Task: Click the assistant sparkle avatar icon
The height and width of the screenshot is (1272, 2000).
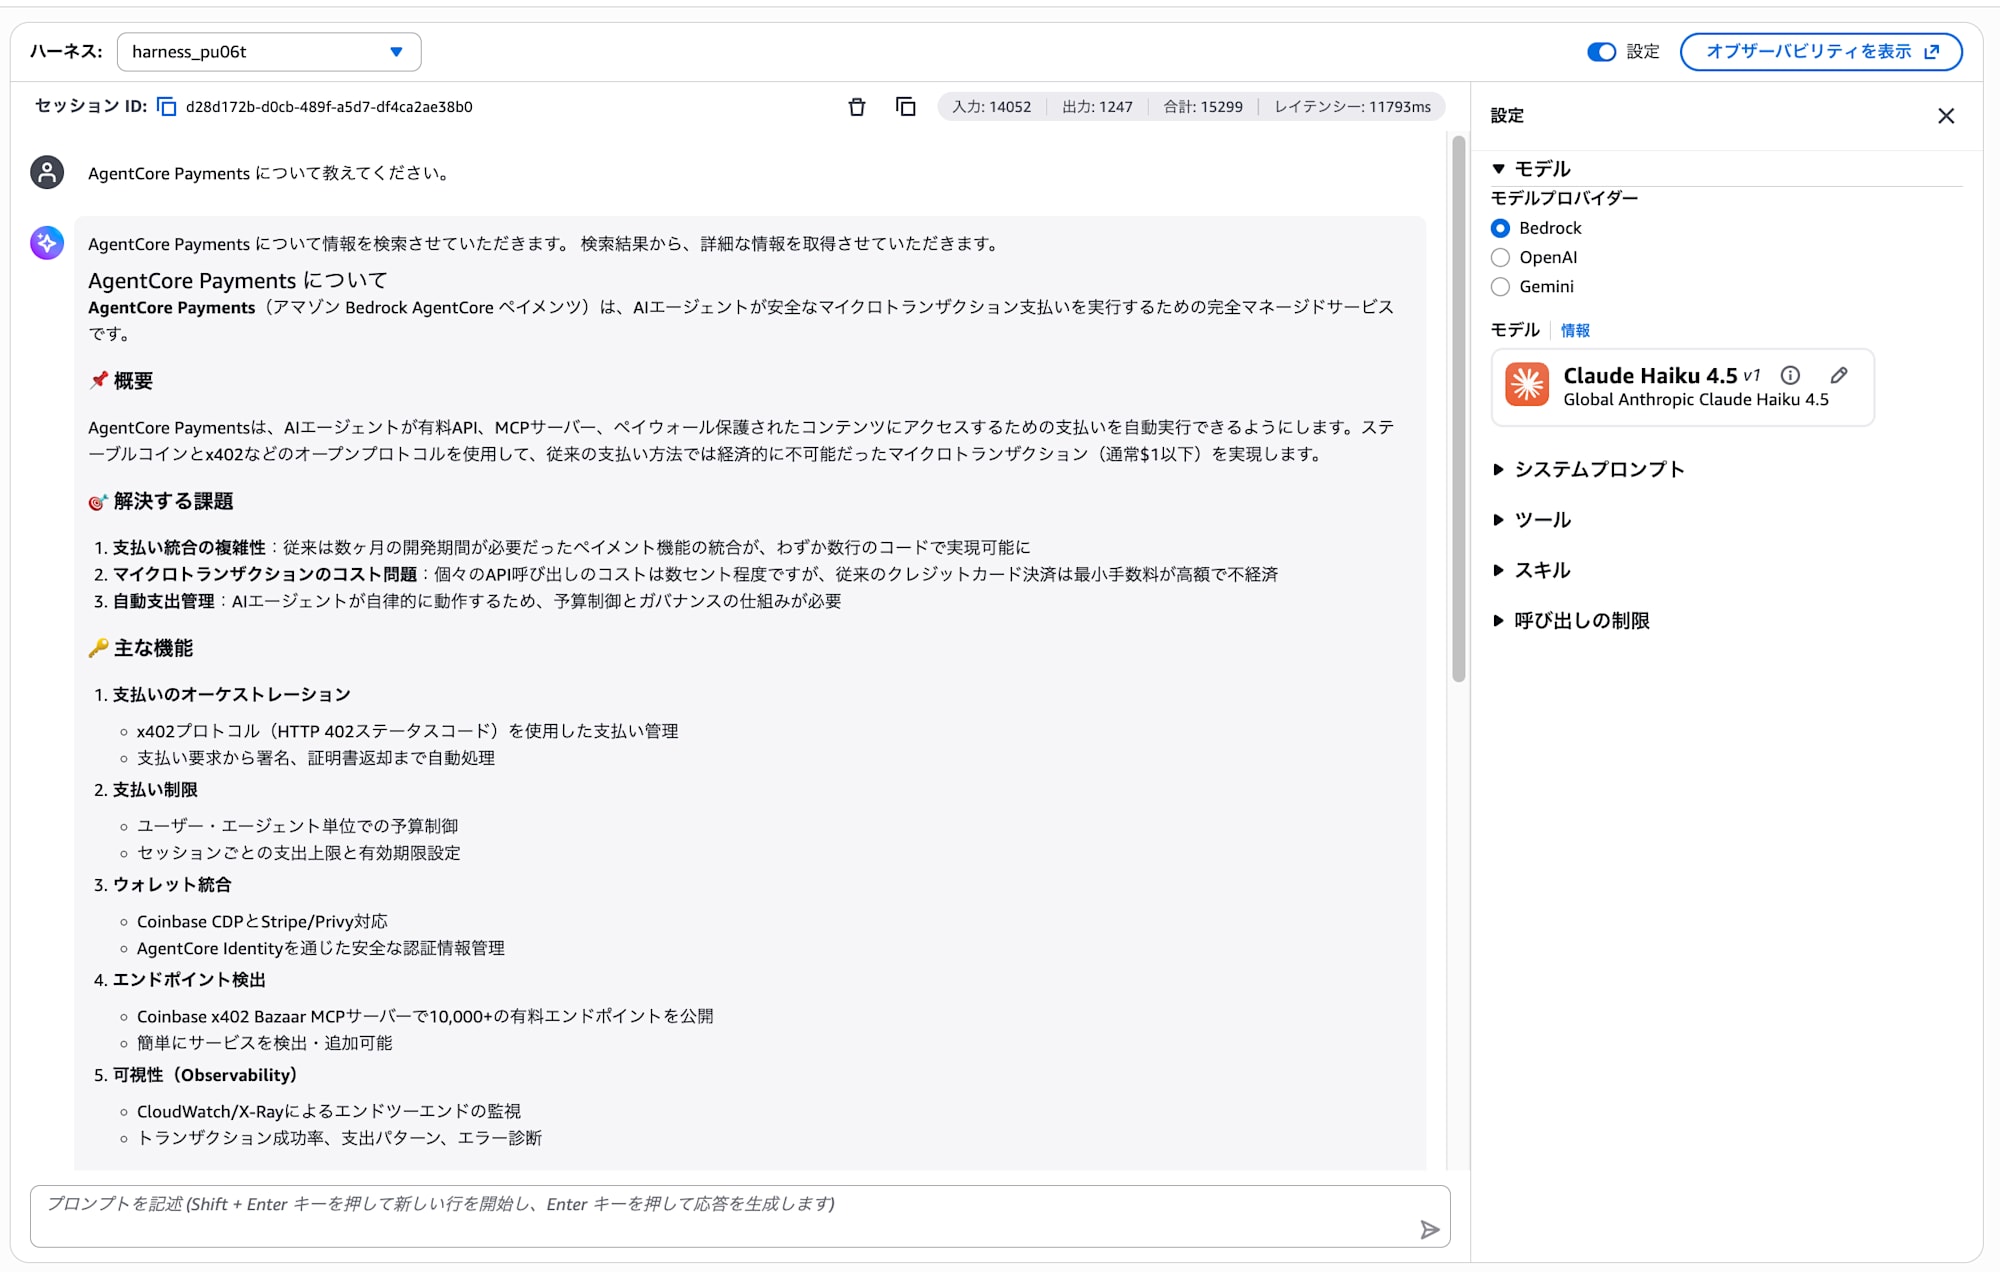Action: pos(47,243)
